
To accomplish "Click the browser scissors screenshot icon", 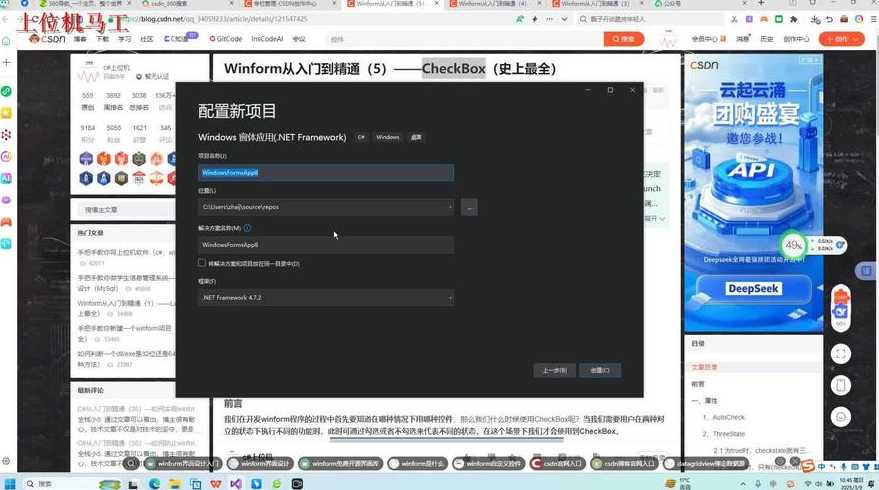I will coord(734,19).
